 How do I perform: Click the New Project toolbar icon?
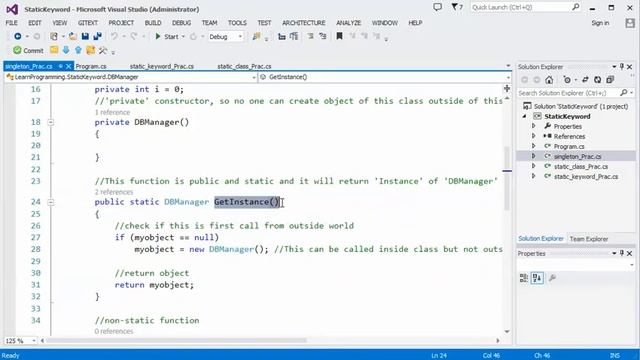53,36
